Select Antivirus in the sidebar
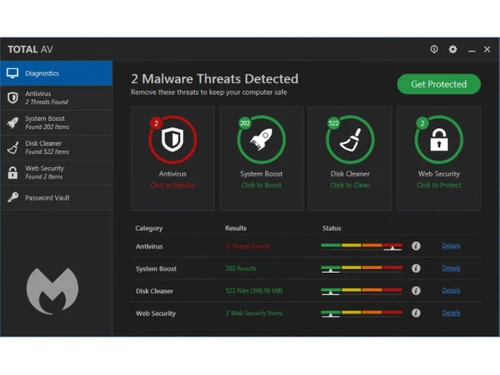Viewport: 500px width, 375px height. coord(56,98)
